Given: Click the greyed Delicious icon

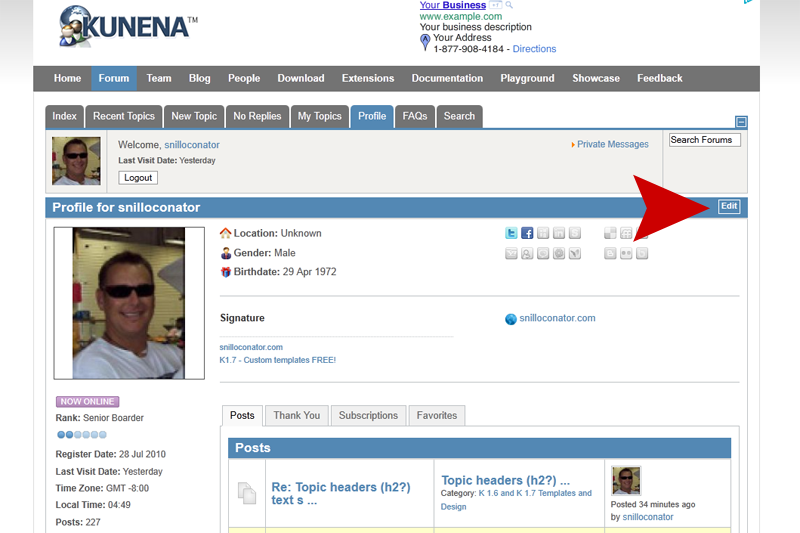Looking at the screenshot, I should [x=610, y=233].
